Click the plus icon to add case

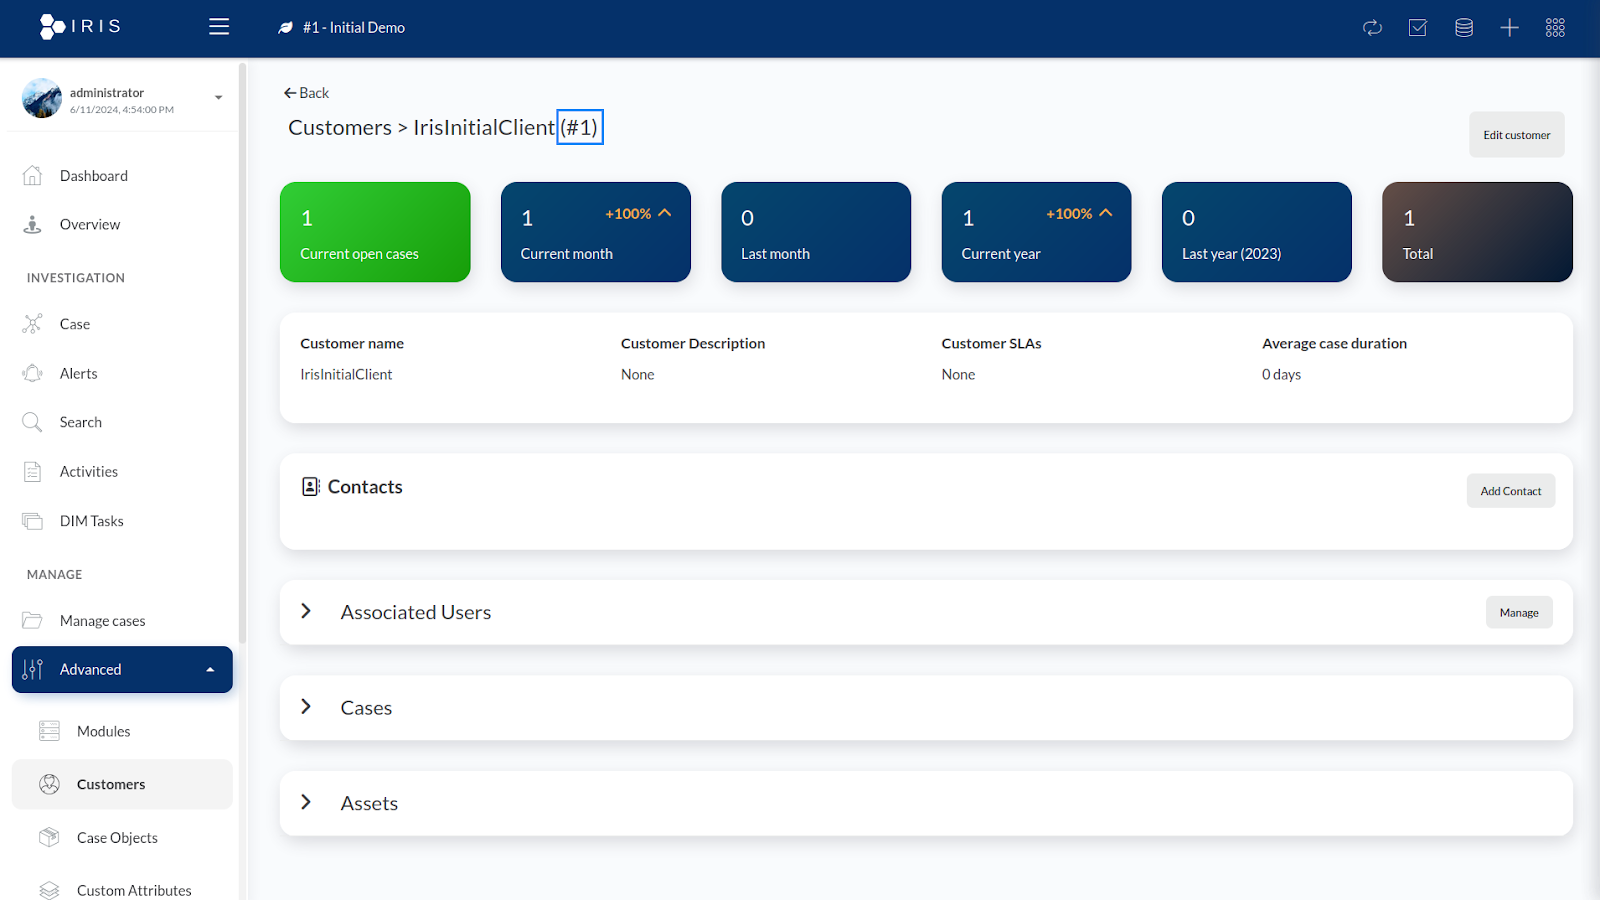pyautogui.click(x=1509, y=28)
